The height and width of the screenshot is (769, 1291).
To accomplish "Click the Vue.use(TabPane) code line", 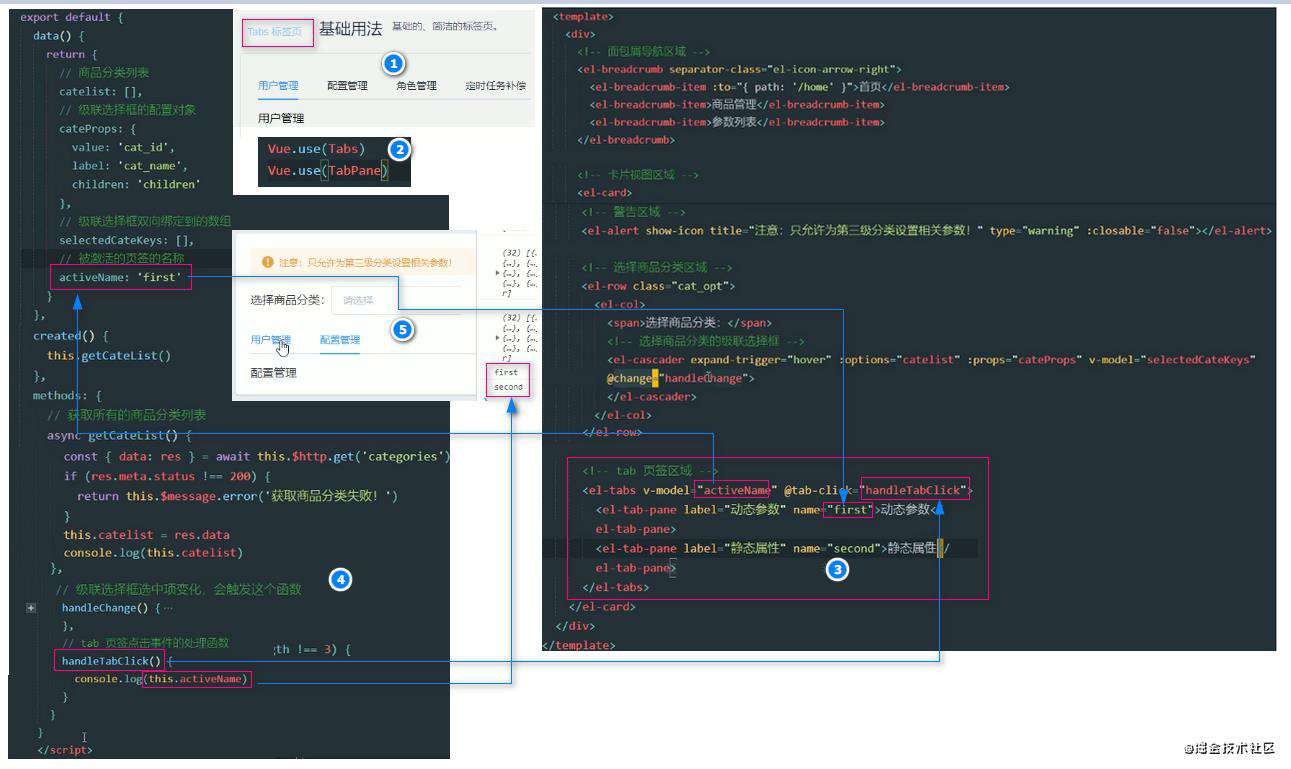I will 326,171.
